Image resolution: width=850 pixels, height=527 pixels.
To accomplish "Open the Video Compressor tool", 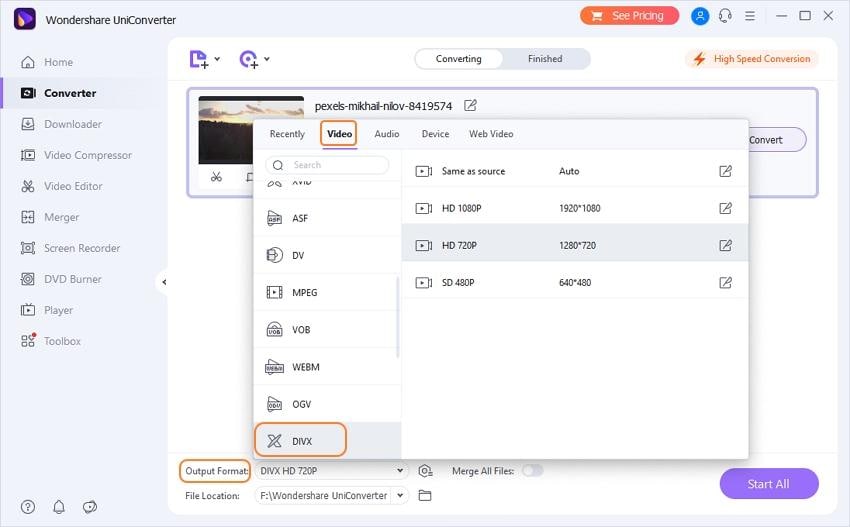I will [x=76, y=155].
